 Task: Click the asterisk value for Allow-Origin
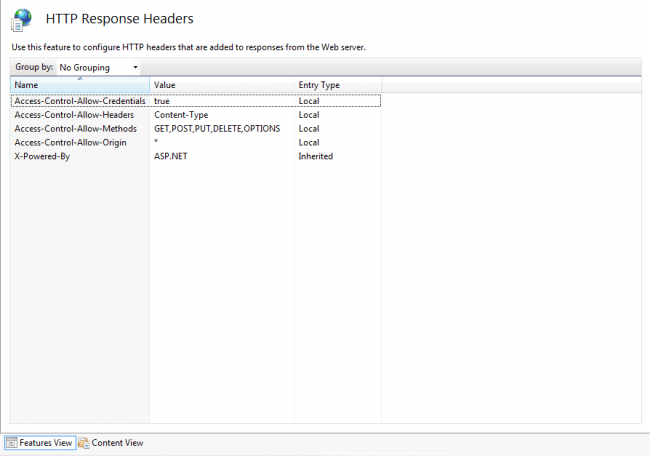click(156, 142)
